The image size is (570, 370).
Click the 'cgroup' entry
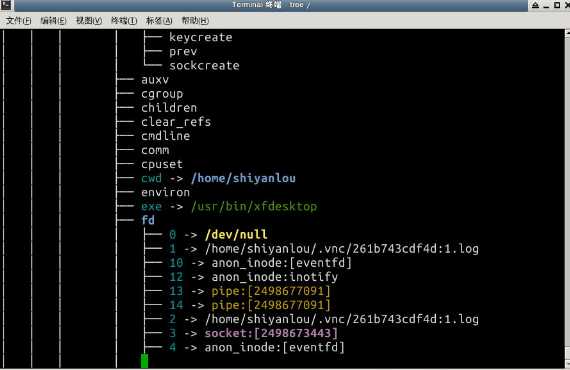pos(162,94)
